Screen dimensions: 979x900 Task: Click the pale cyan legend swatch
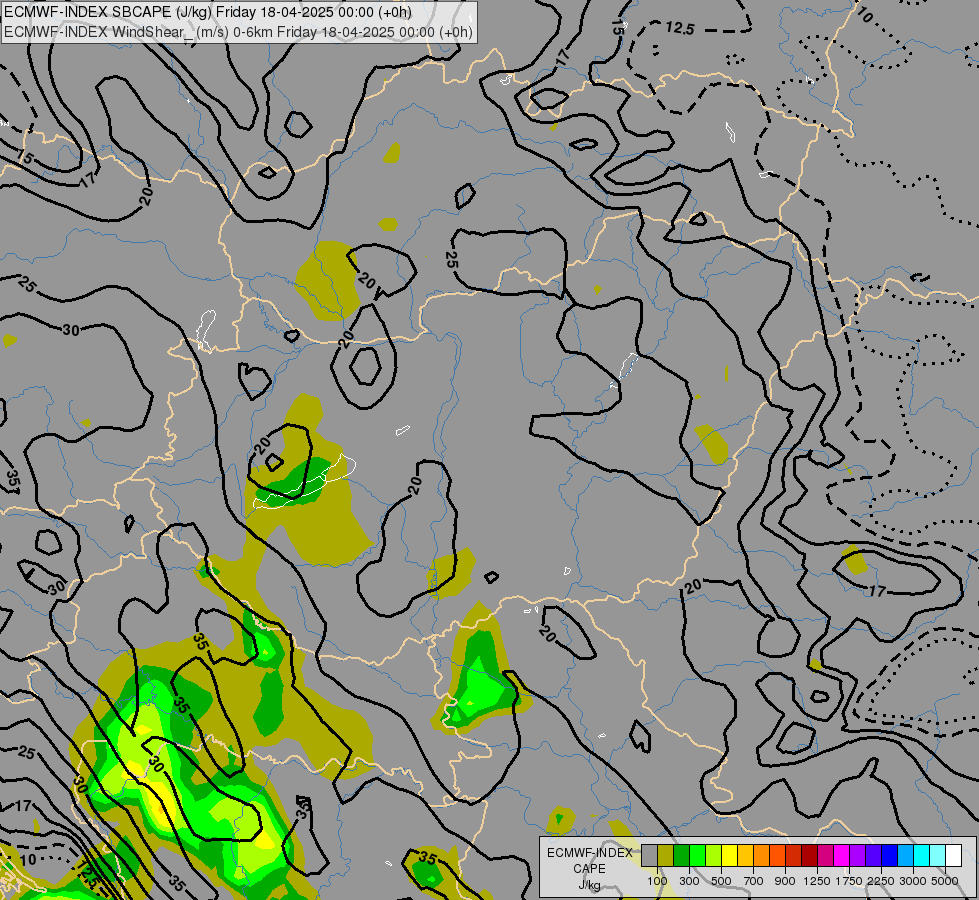[938, 855]
